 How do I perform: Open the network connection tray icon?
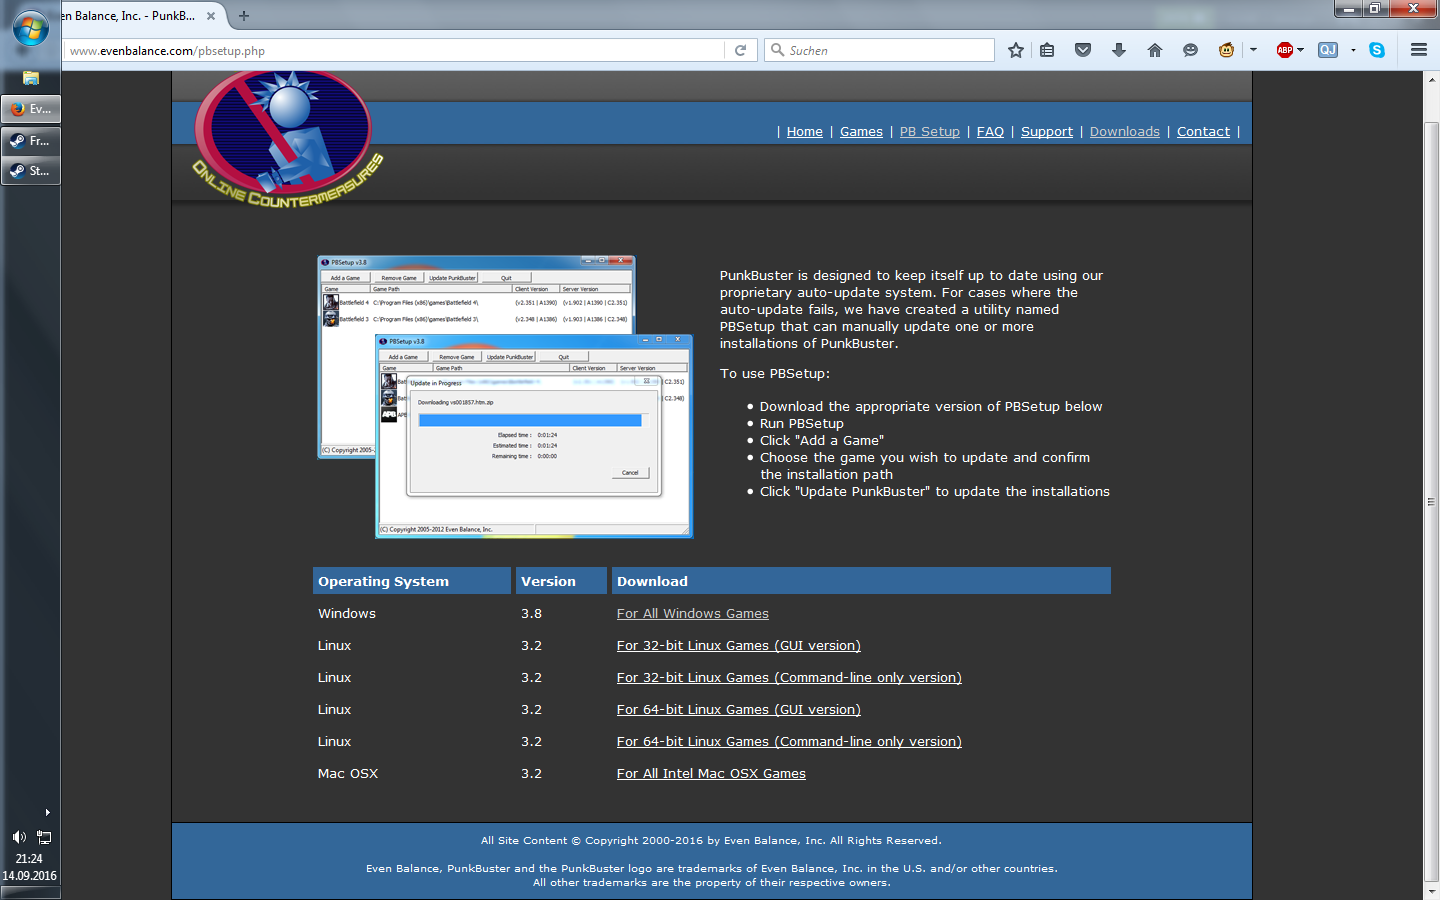[x=44, y=837]
